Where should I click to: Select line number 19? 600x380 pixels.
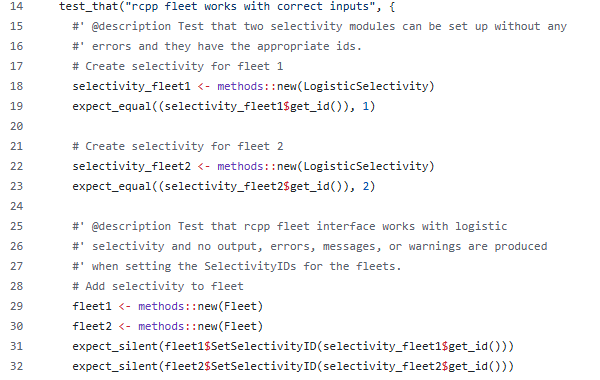click(16, 106)
